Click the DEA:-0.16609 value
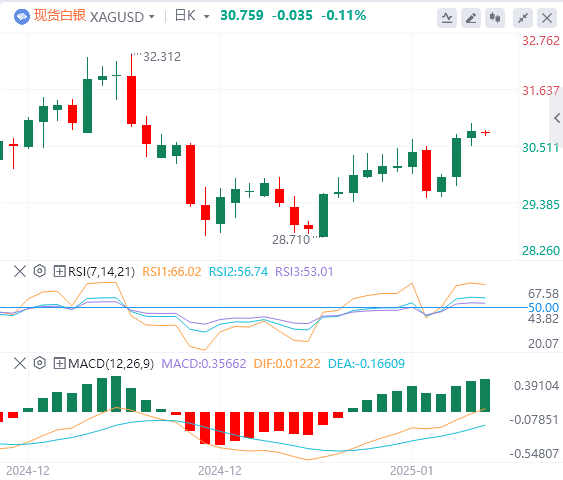 (366, 364)
